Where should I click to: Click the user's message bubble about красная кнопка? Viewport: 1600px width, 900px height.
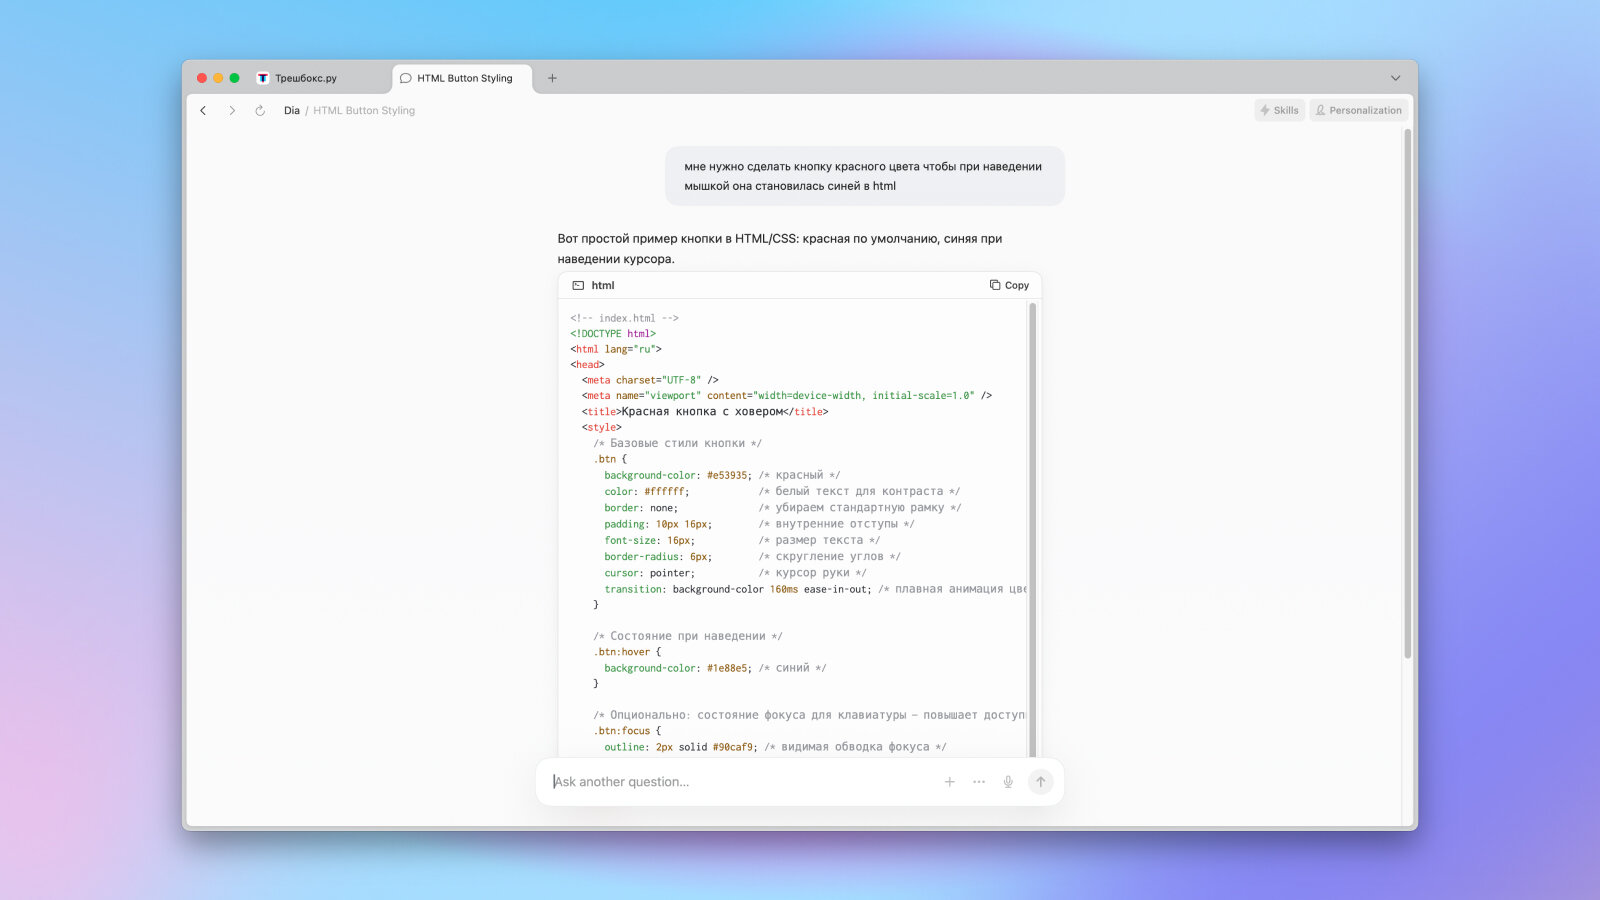(x=865, y=176)
